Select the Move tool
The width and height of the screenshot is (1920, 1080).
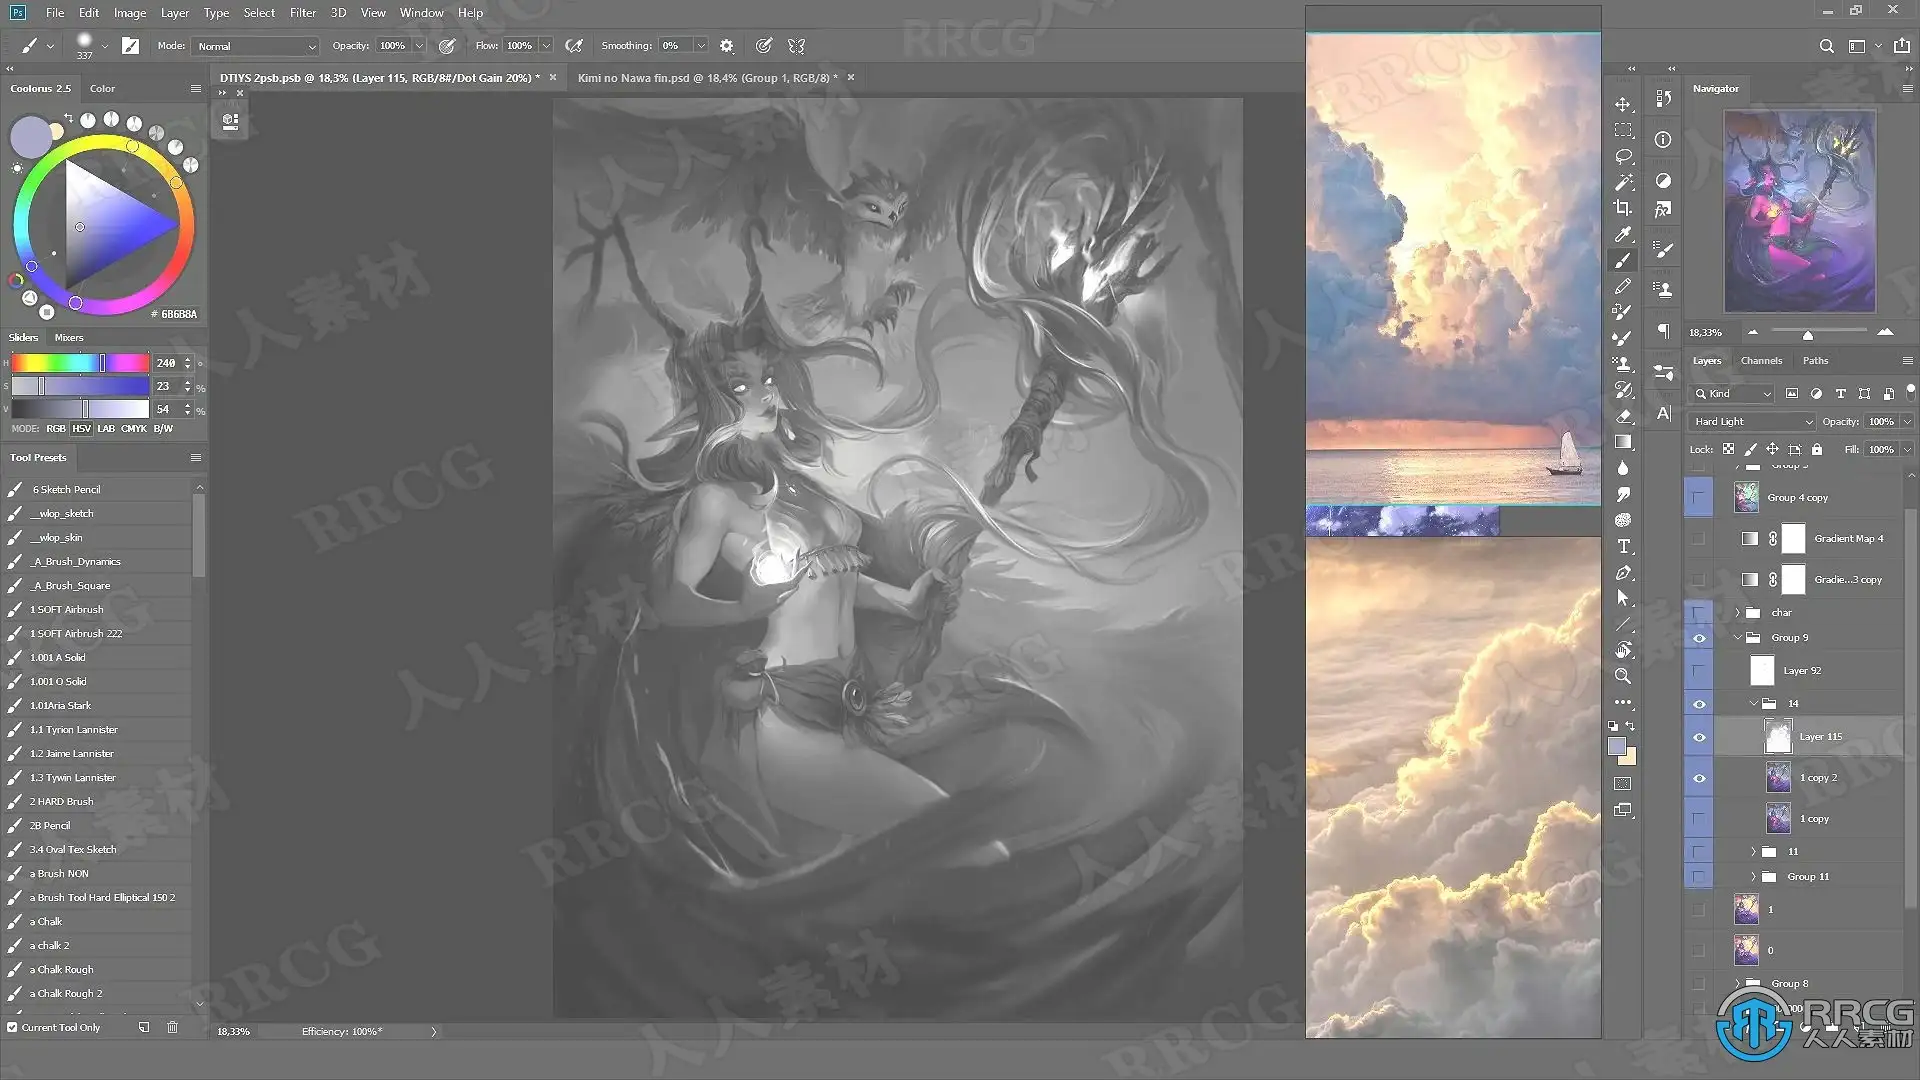coord(1623,104)
